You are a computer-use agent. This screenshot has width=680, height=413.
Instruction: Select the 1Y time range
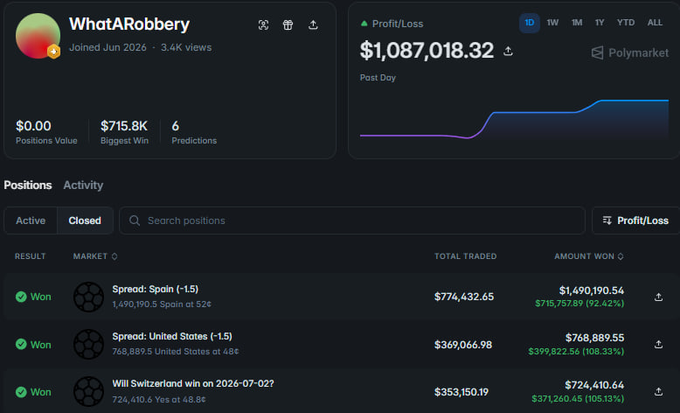599,23
